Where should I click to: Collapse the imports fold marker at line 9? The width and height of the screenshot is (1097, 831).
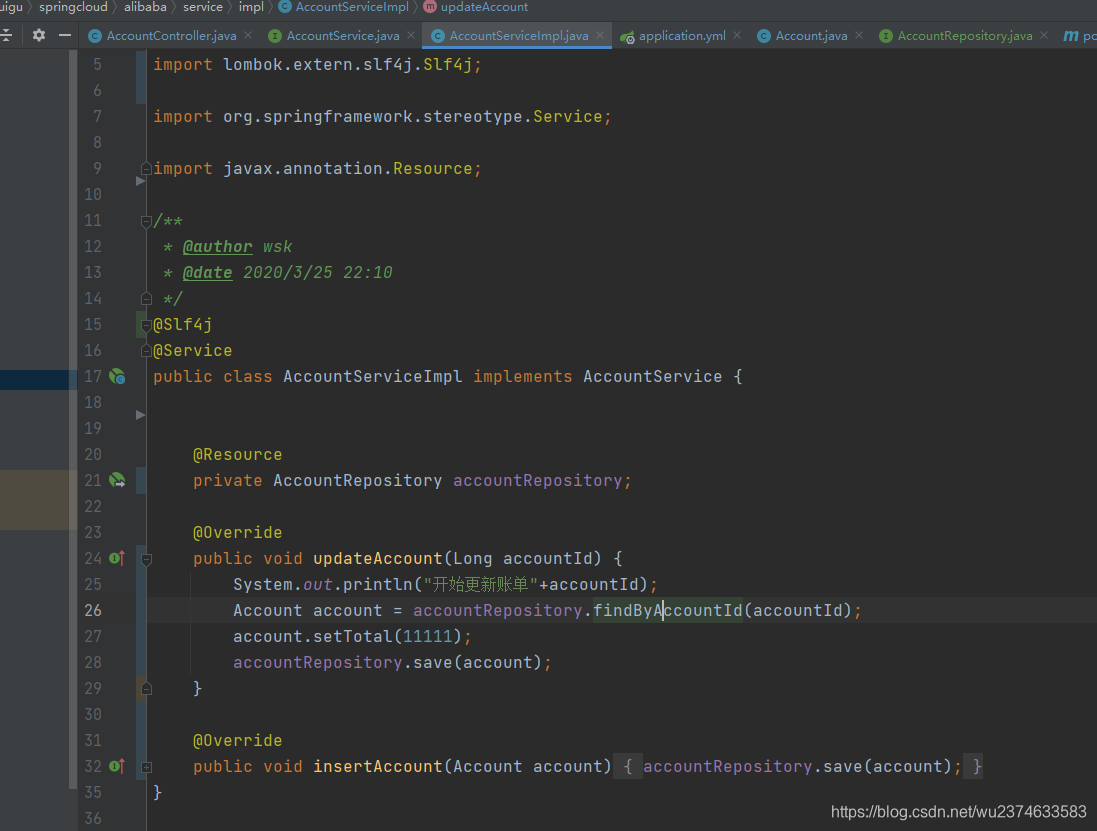coord(146,169)
